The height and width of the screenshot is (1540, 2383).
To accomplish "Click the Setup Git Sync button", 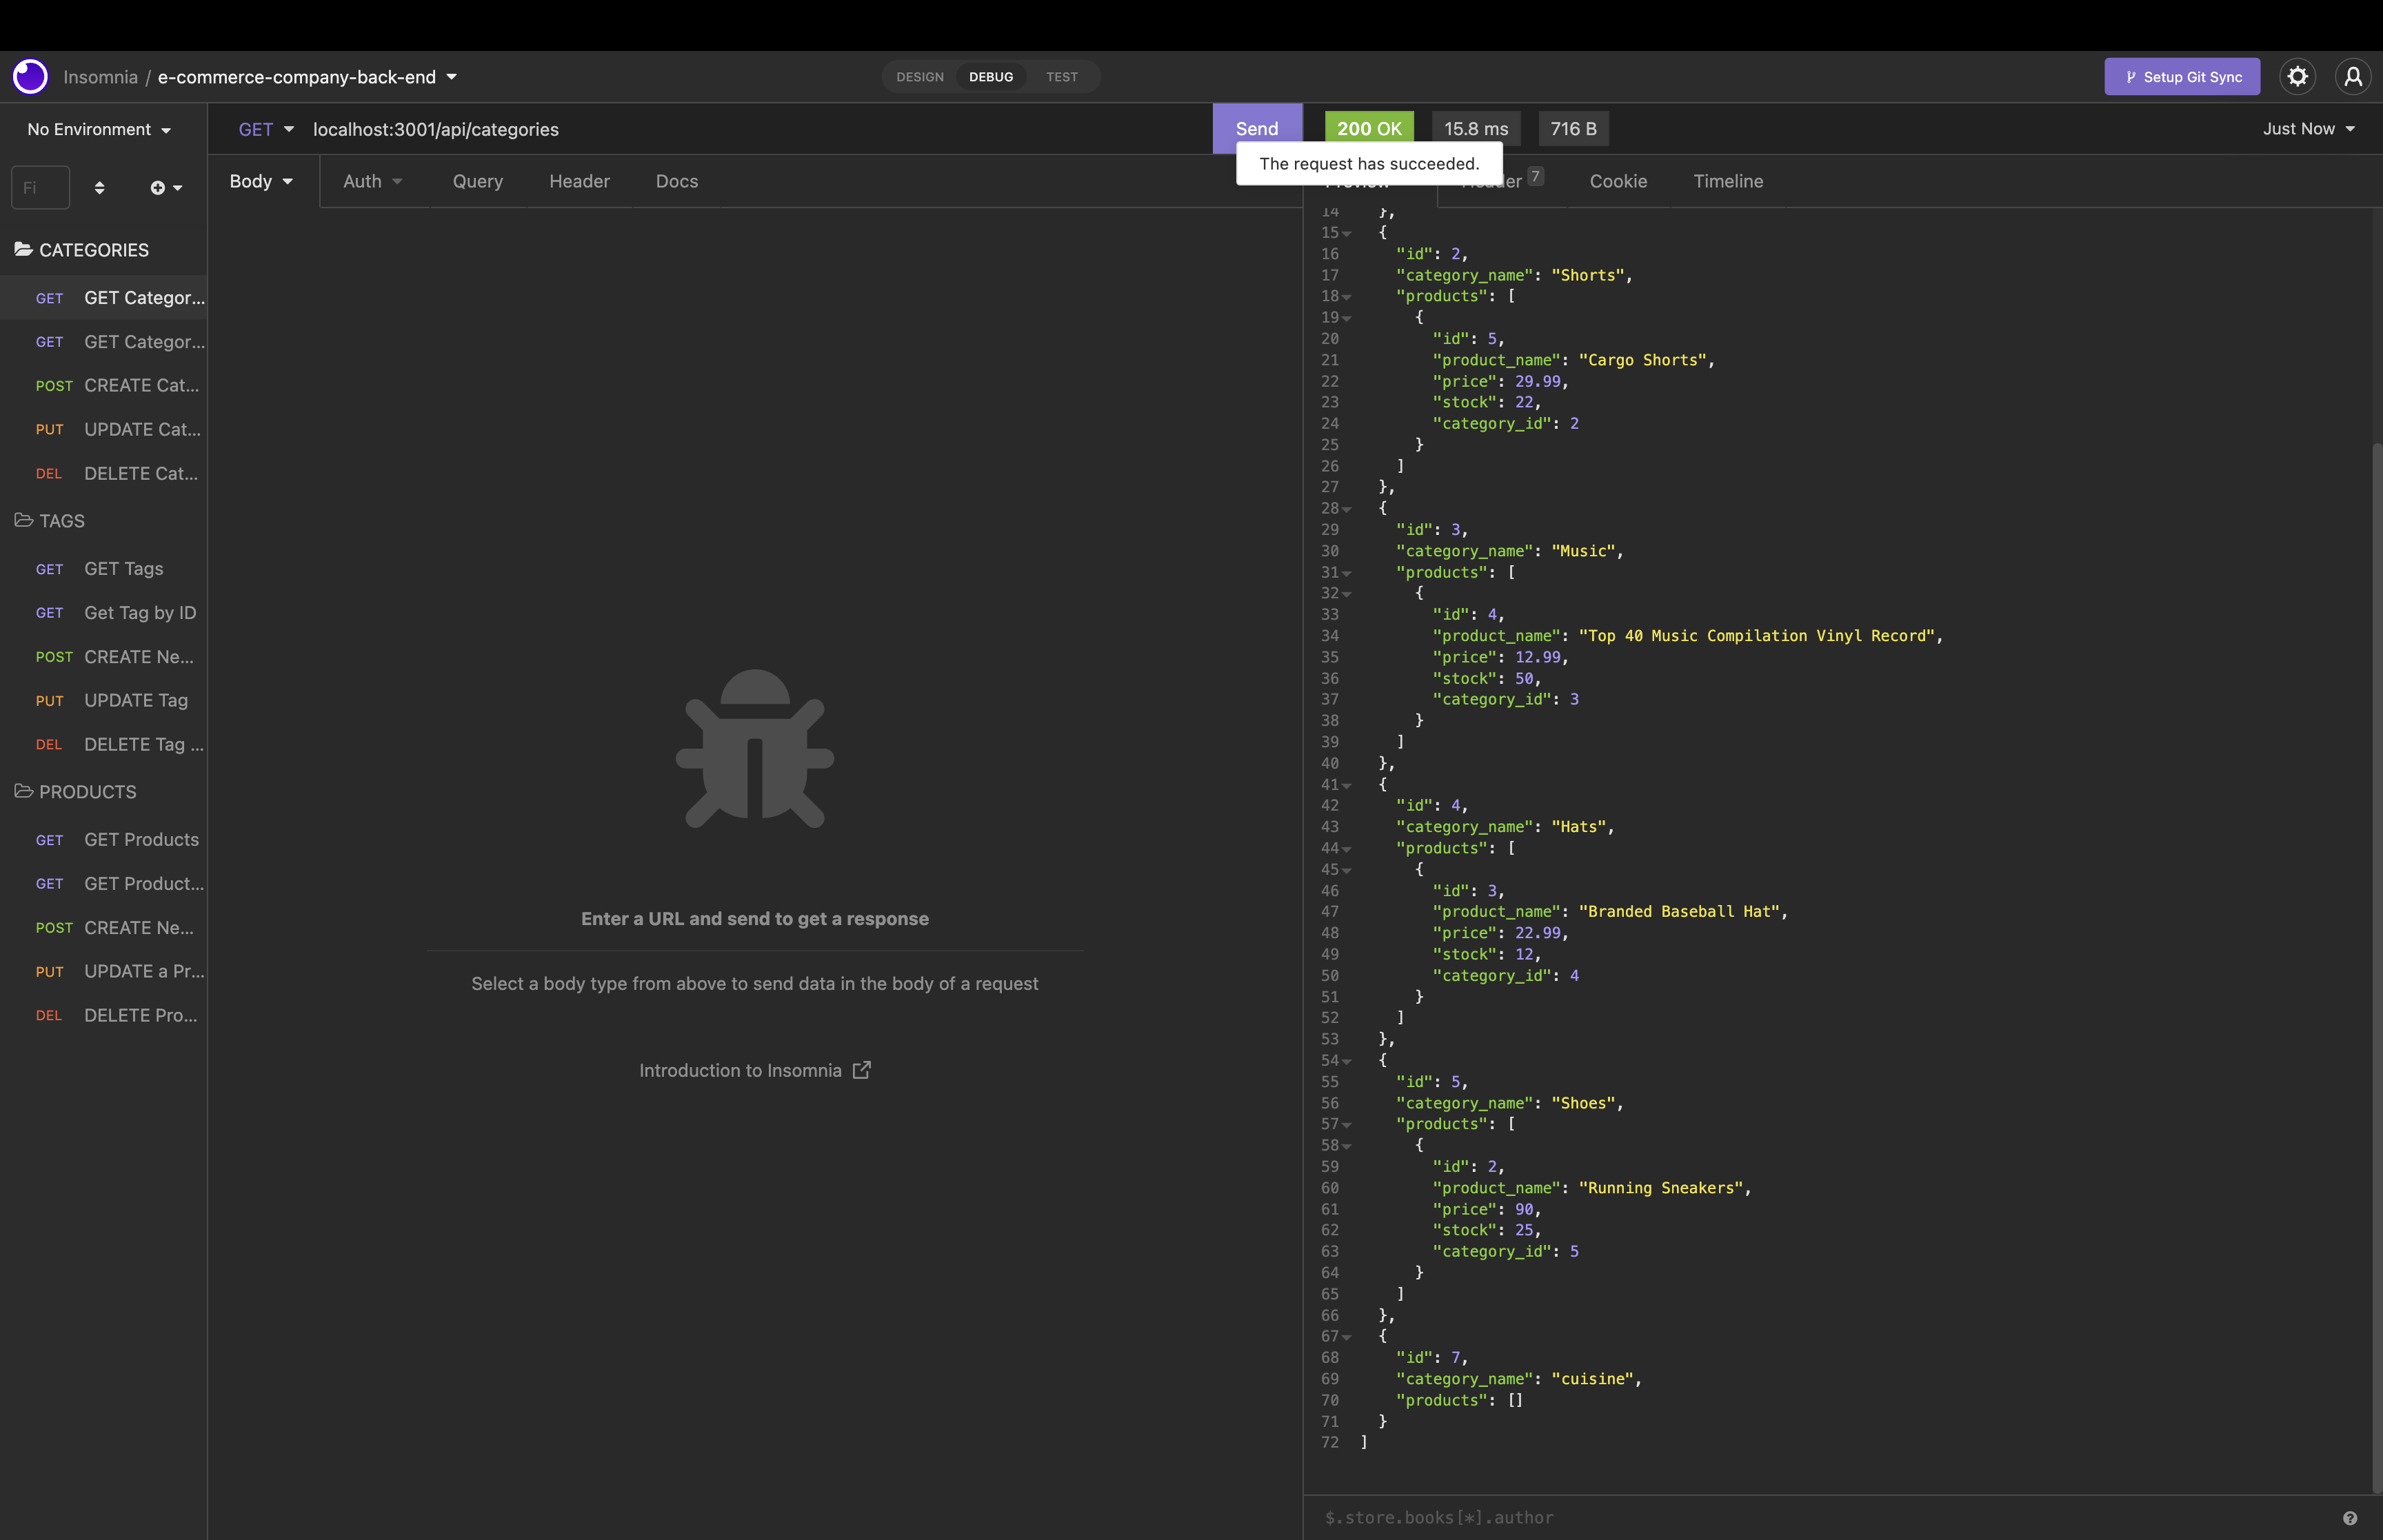I will click(x=2182, y=77).
